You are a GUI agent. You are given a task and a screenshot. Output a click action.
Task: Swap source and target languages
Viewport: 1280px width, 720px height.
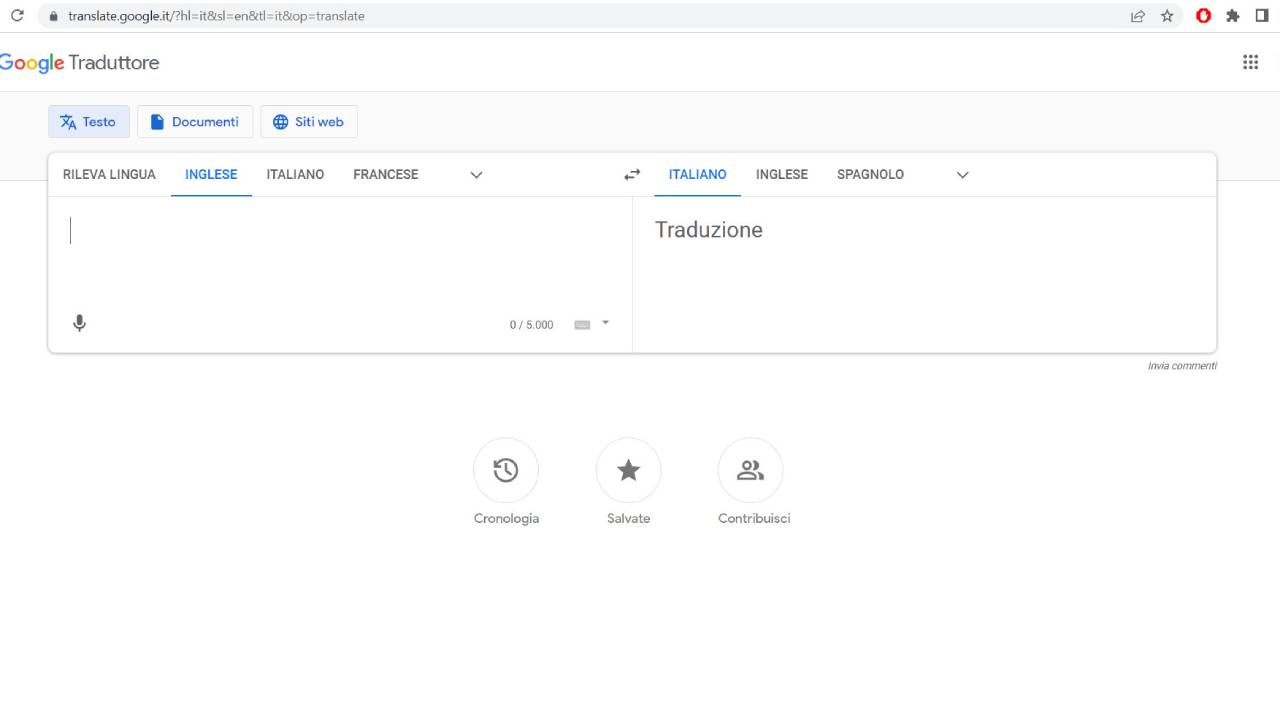(x=632, y=175)
